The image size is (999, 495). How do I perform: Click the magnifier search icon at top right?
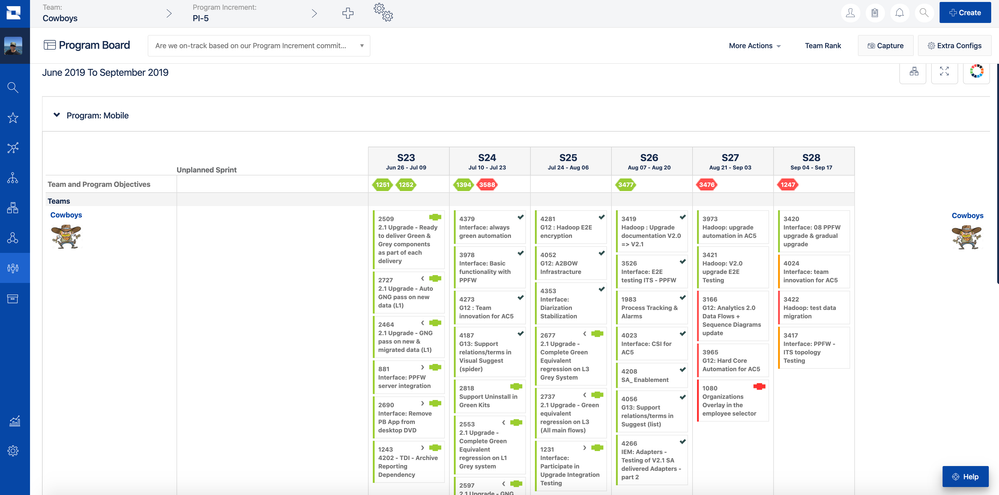(x=924, y=13)
